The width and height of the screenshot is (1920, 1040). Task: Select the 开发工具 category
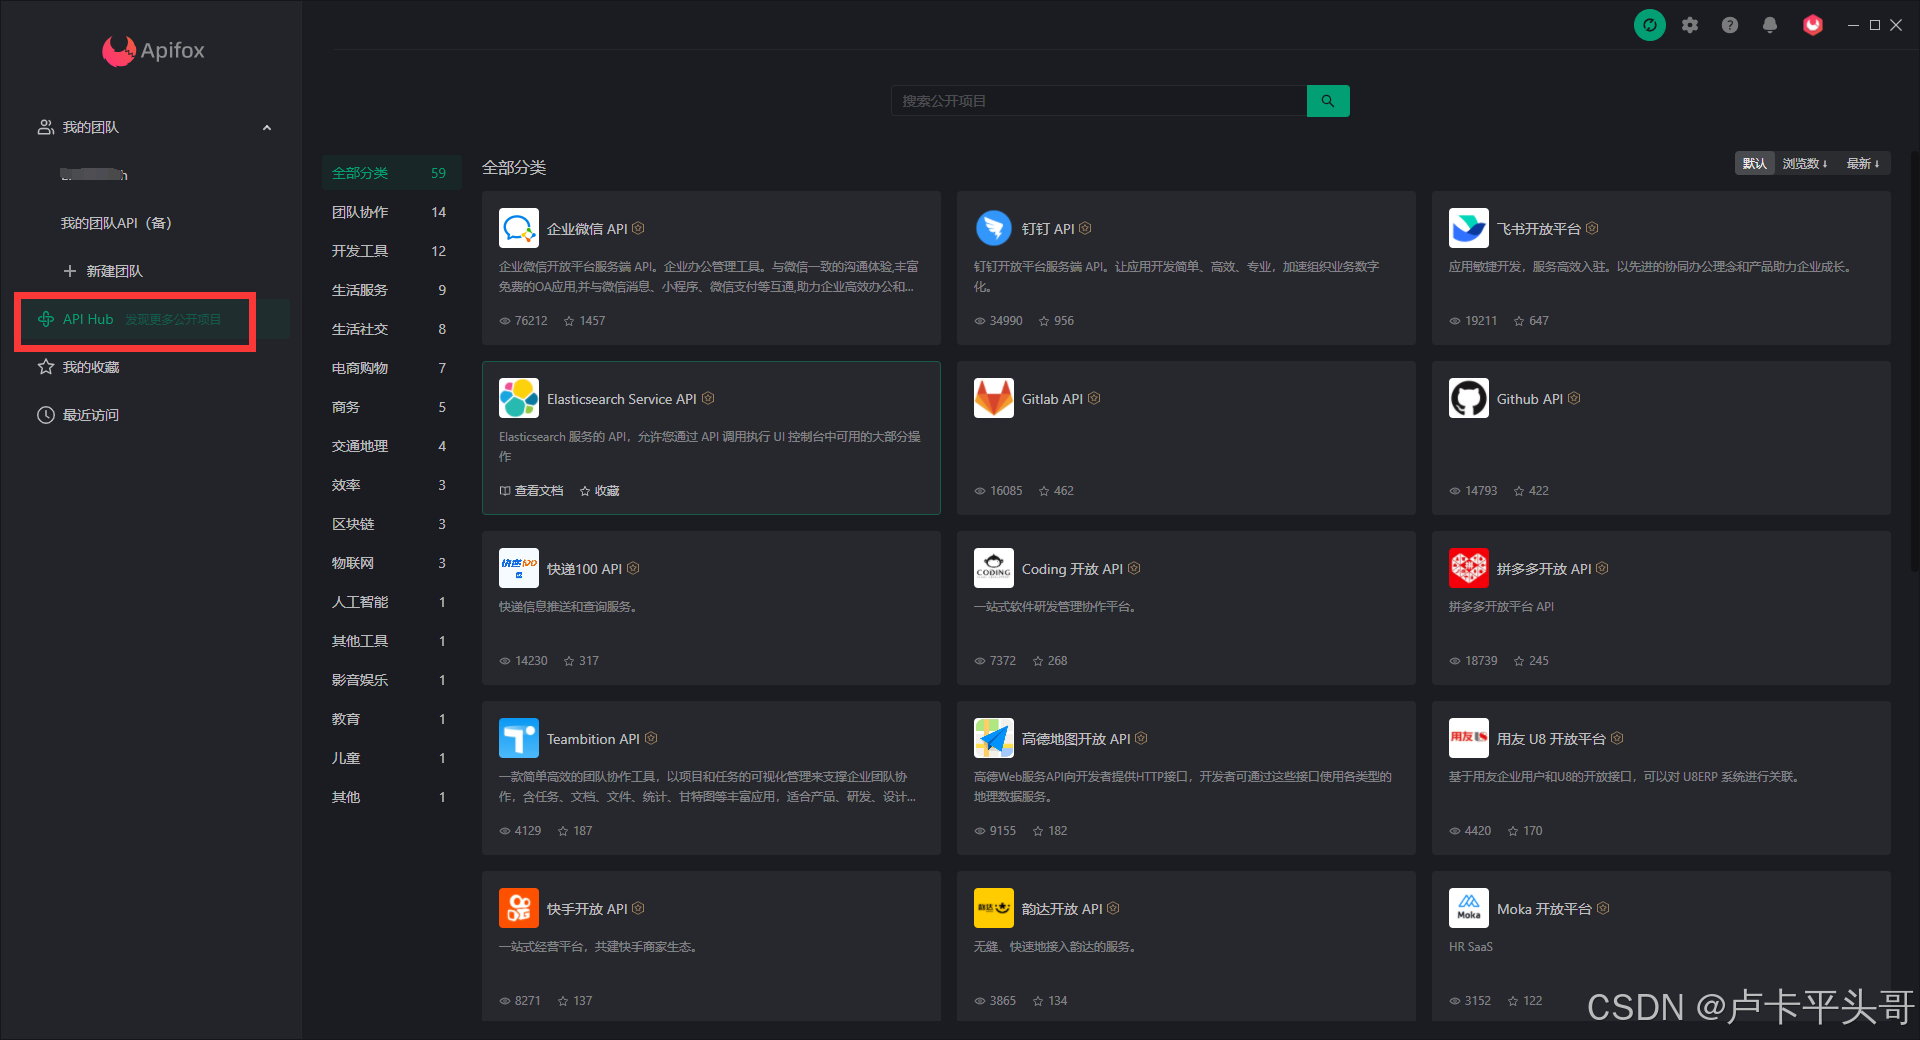coord(391,251)
